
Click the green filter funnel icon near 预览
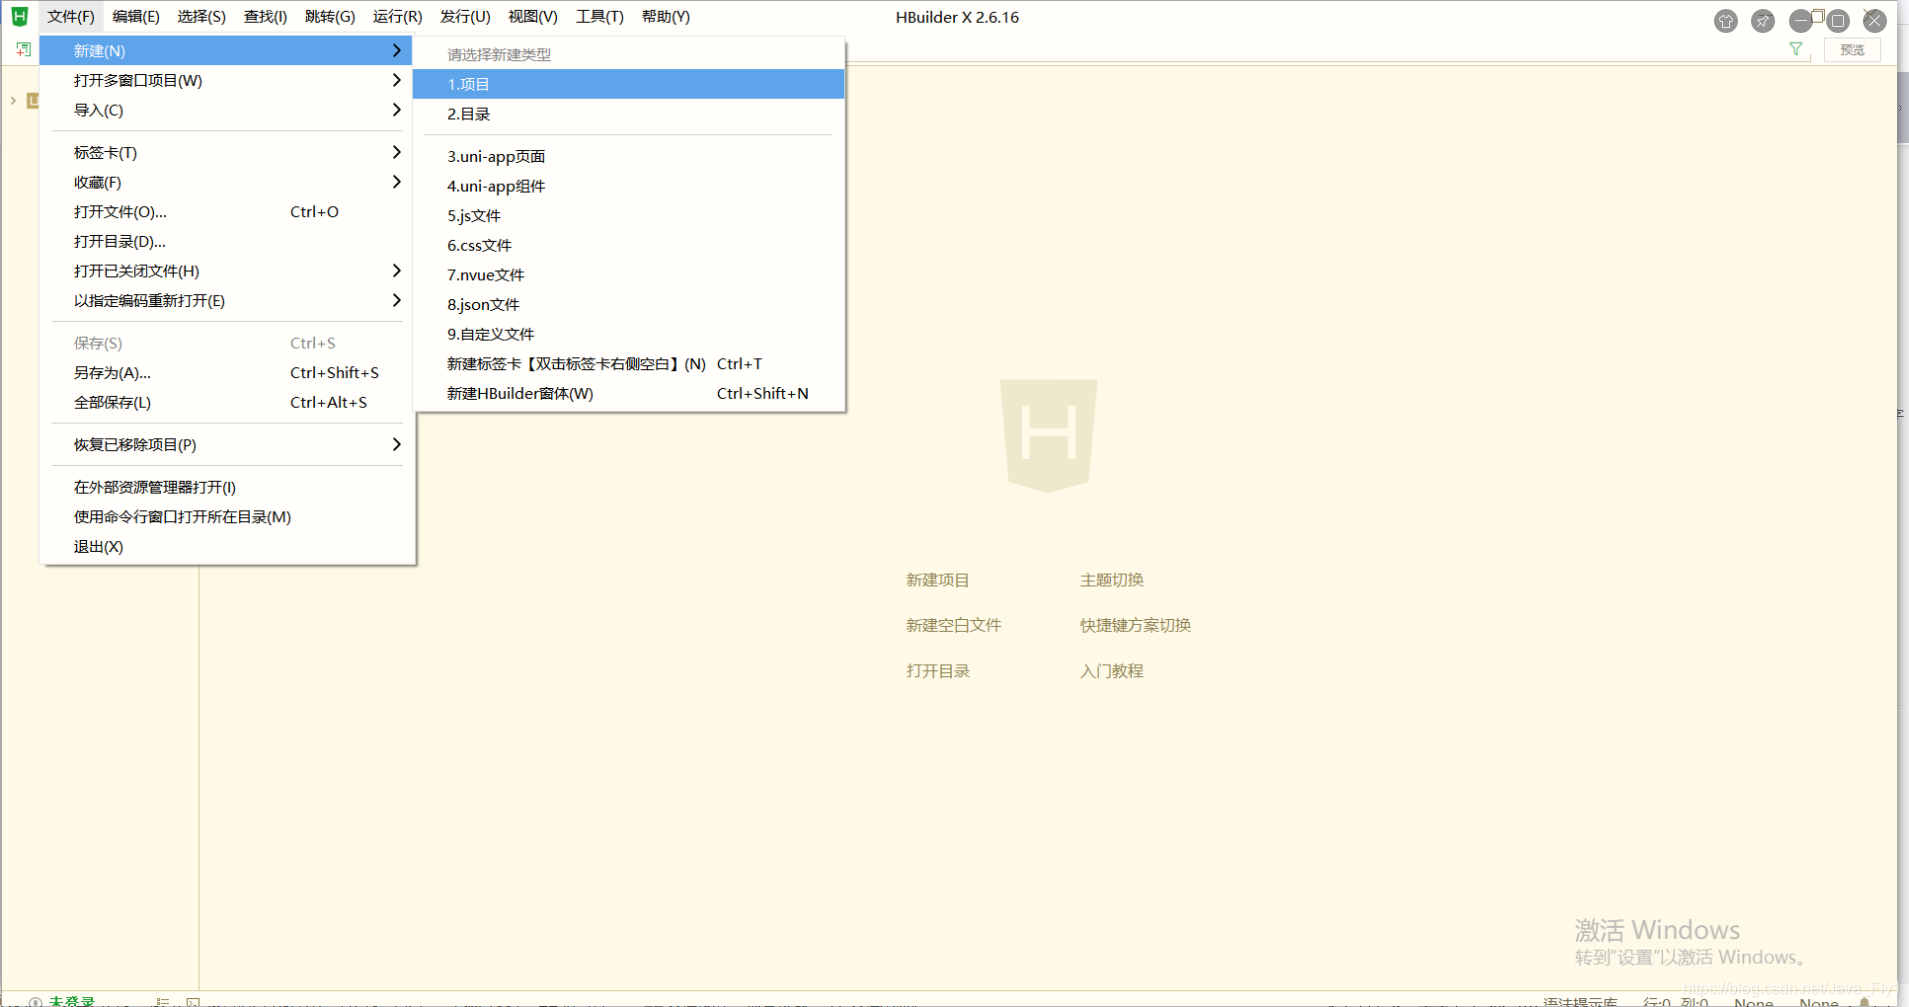1796,49
